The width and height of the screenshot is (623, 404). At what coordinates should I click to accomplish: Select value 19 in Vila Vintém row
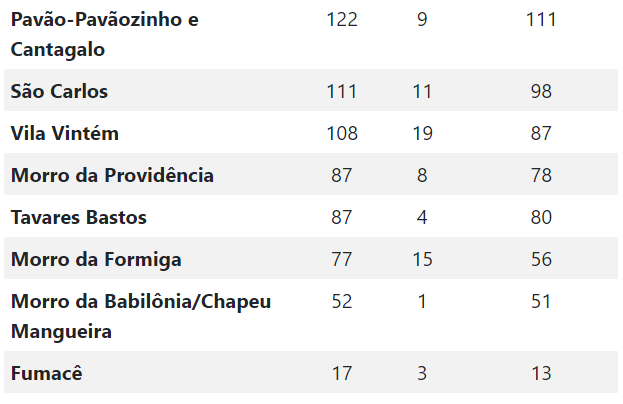coord(422,133)
